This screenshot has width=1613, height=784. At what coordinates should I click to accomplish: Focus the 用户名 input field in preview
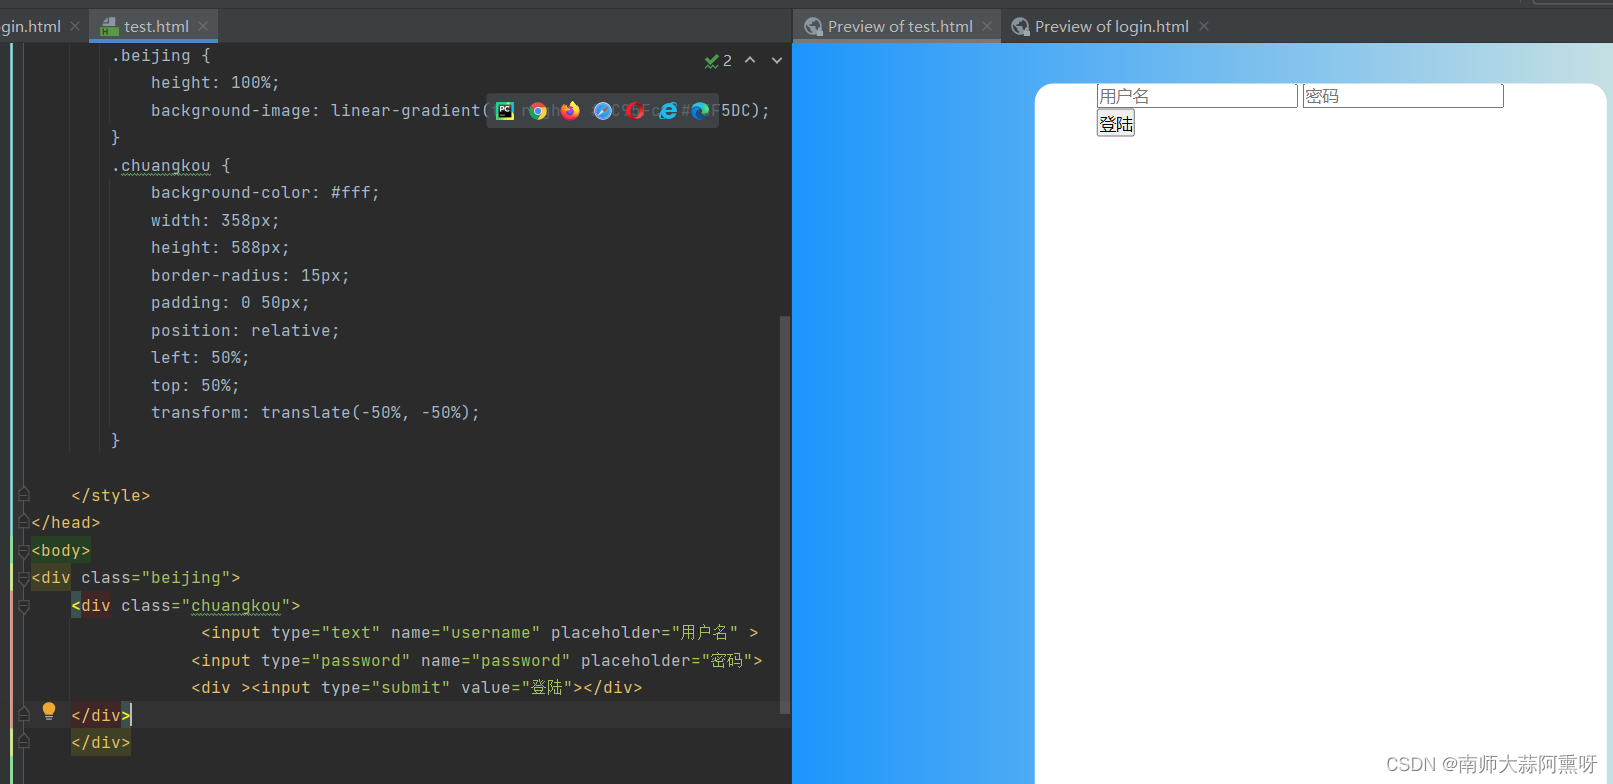point(1197,96)
